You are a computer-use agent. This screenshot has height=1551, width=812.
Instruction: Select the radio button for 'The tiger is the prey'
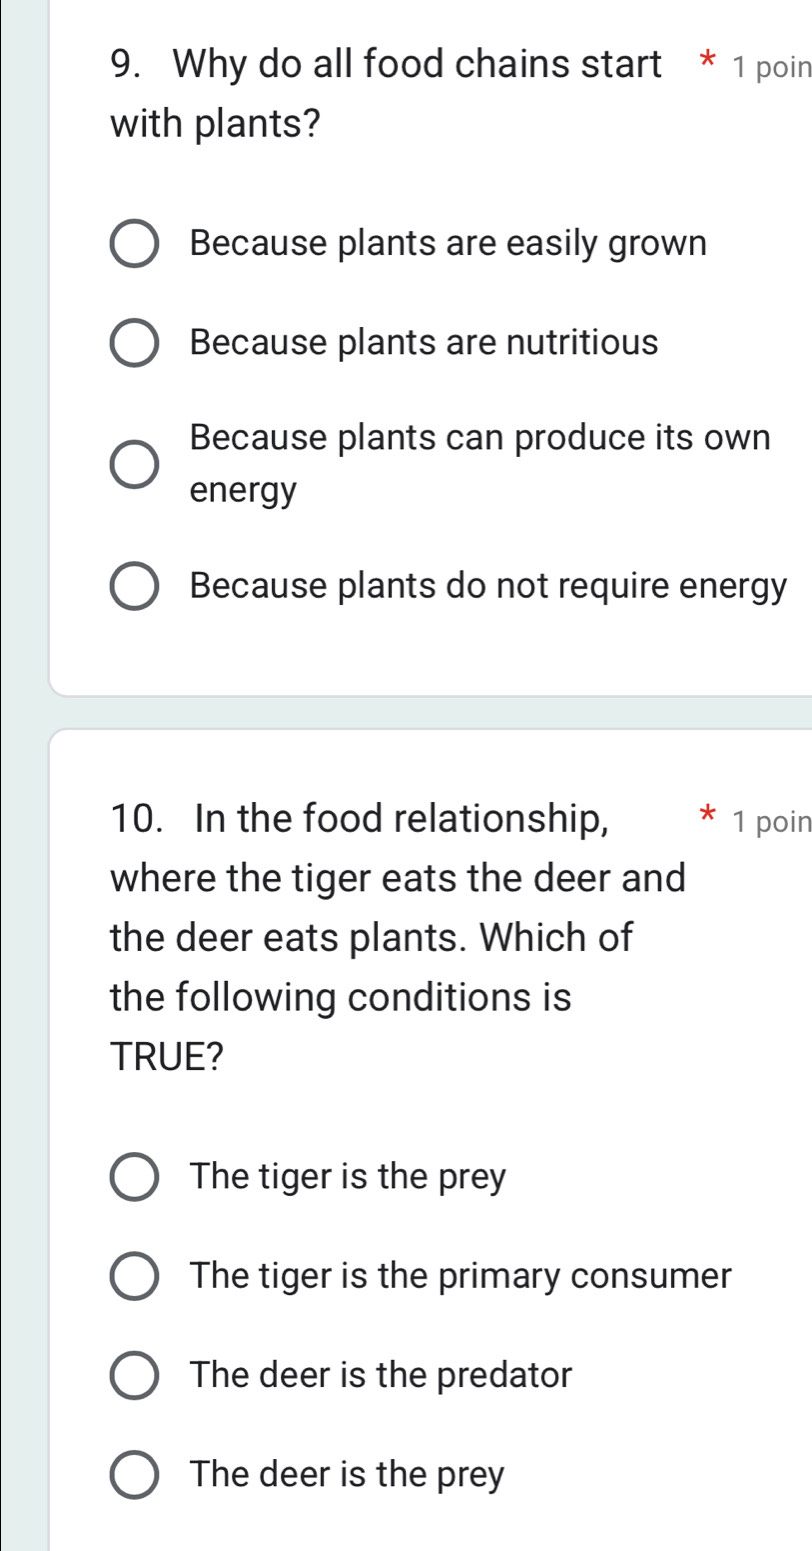click(133, 1178)
